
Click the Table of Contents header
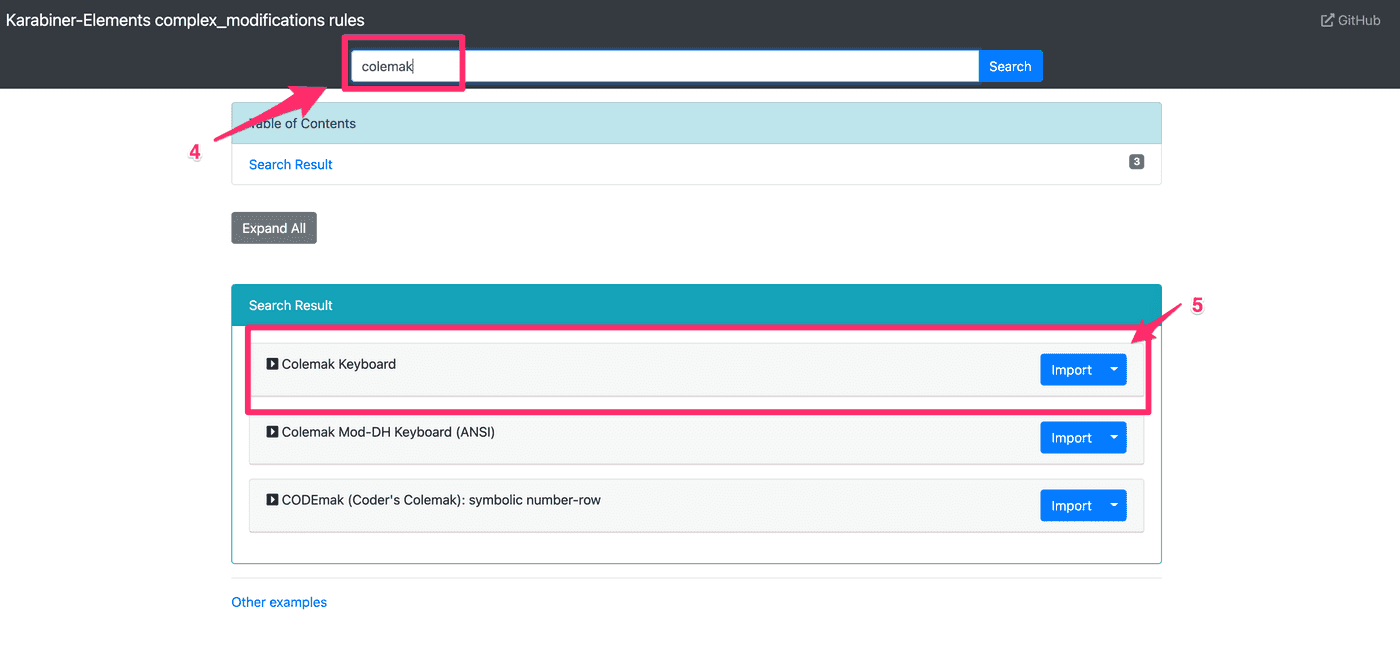[696, 123]
